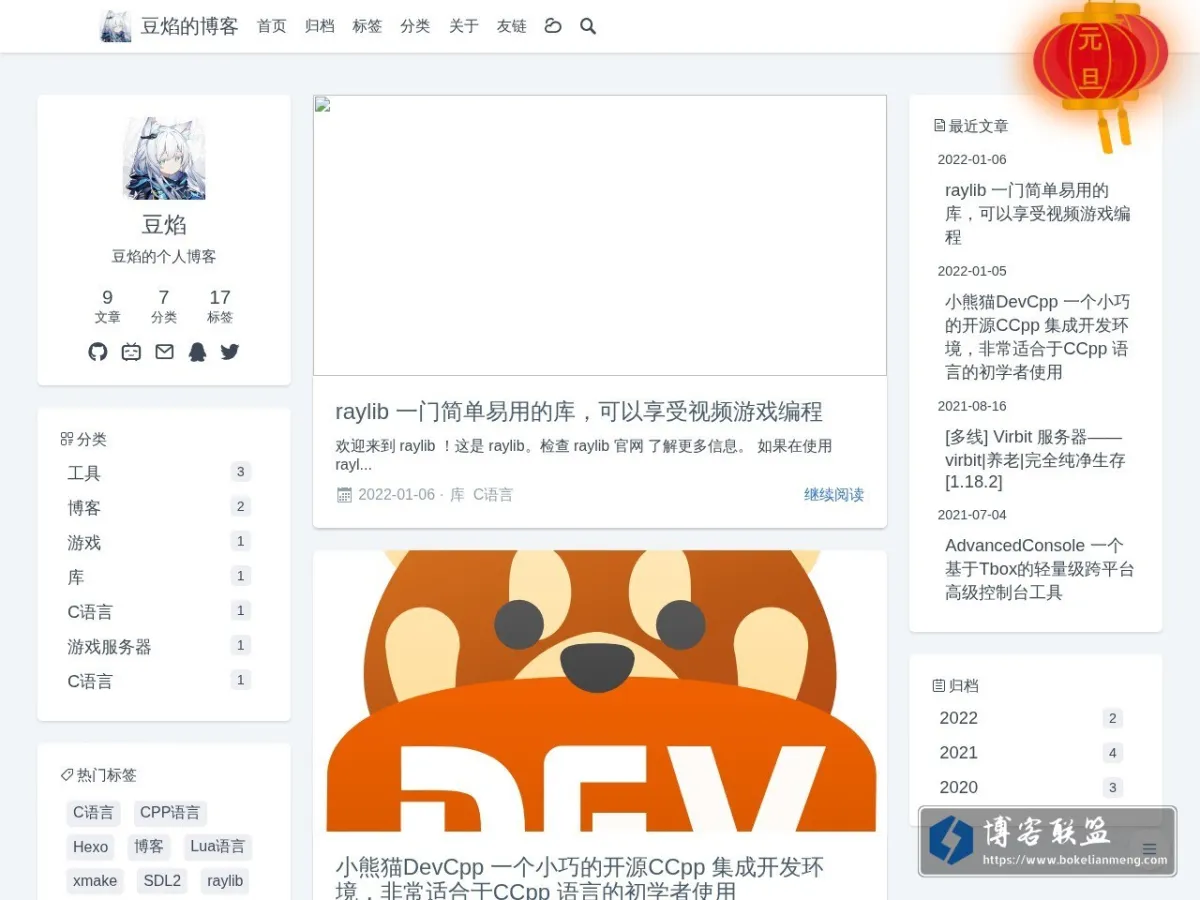This screenshot has height=900, width=1200.
Task: Click the broken raylib post cover image
Action: click(600, 235)
